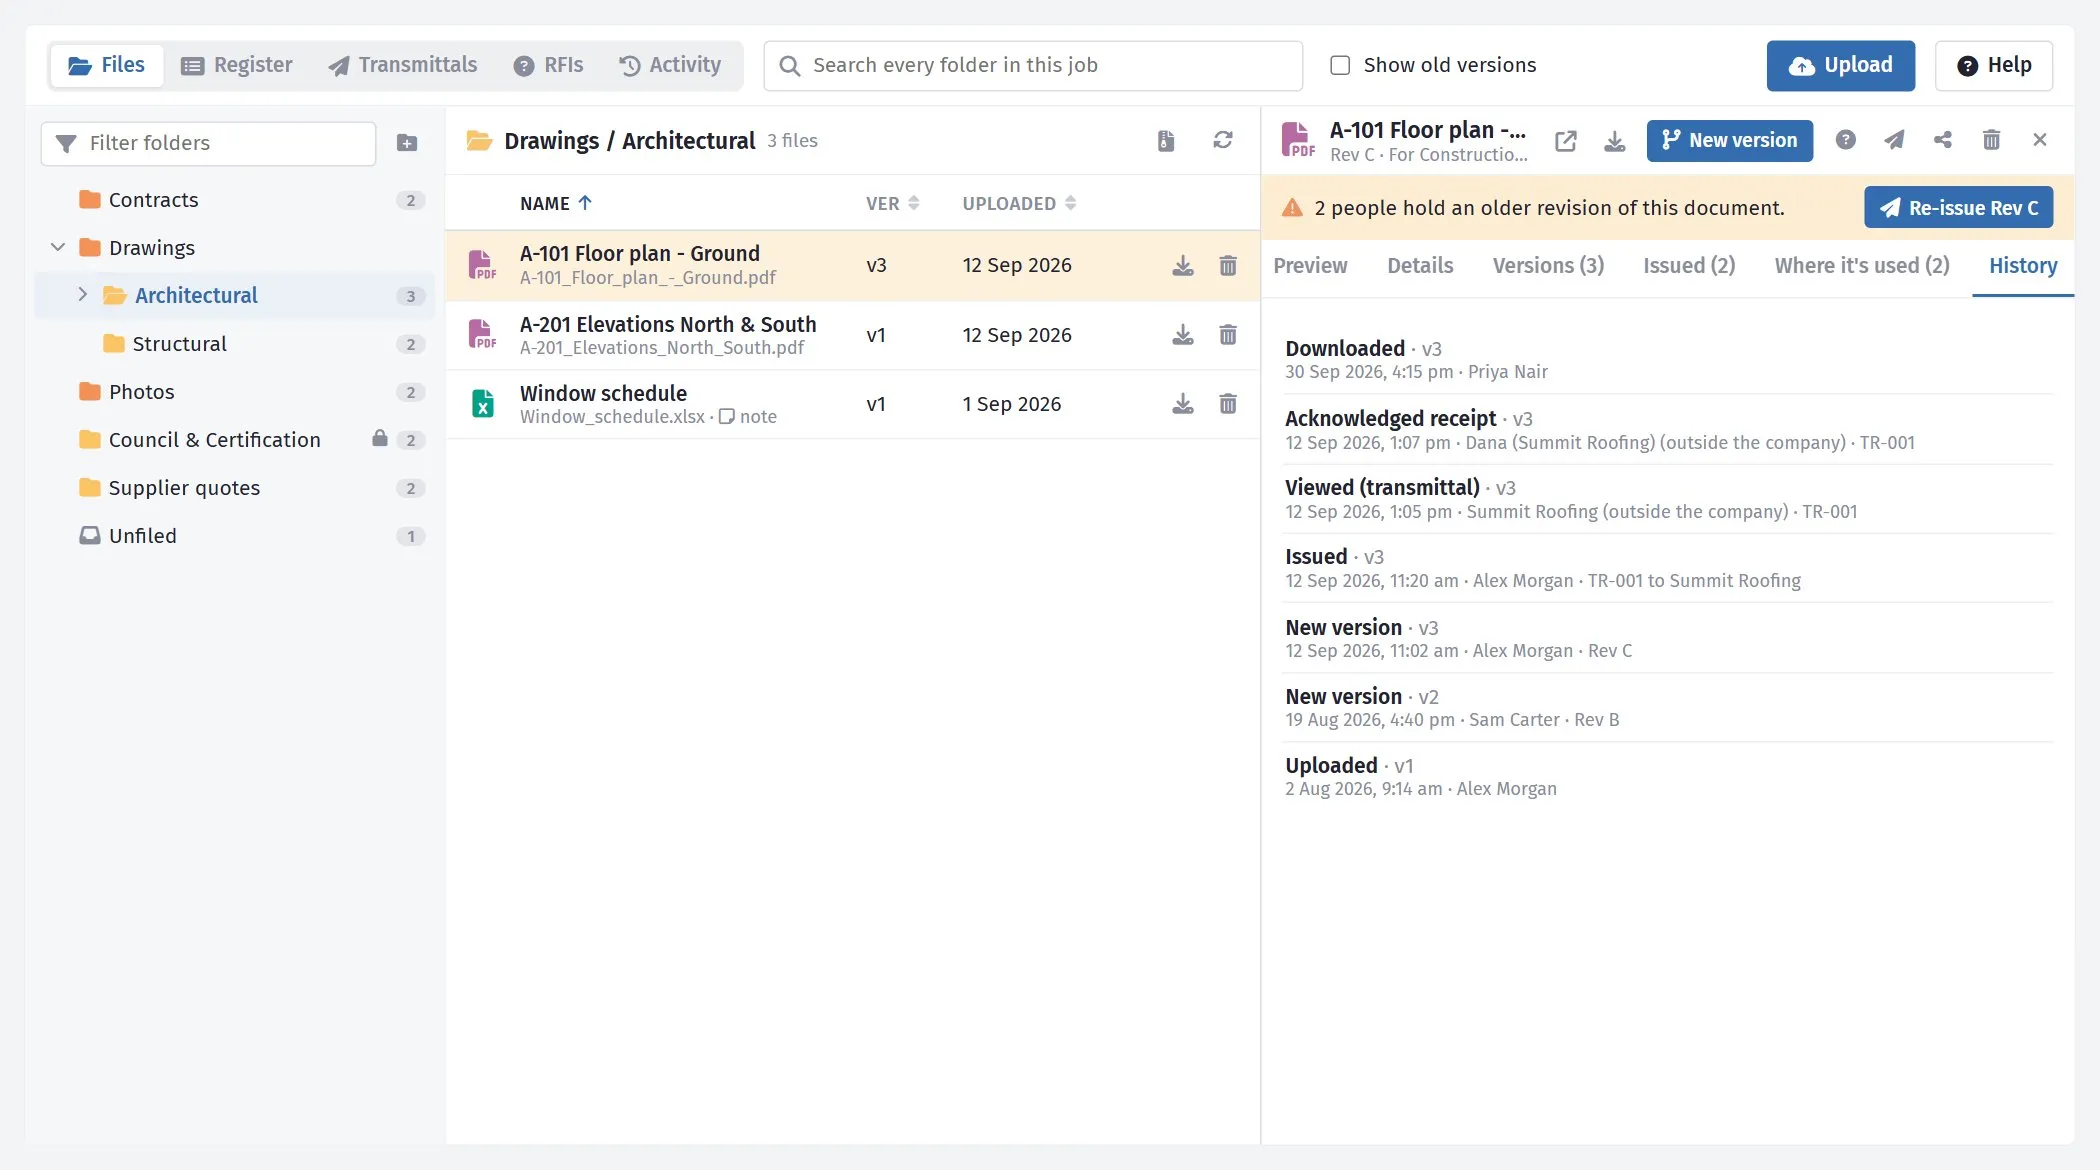Show the Versions (3) tab
2100x1170 pixels.
click(x=1548, y=266)
